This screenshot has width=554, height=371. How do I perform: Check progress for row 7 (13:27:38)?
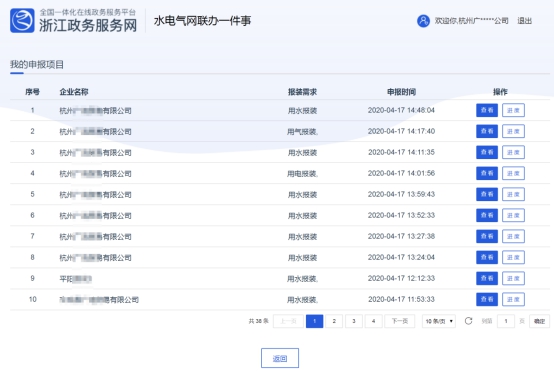513,236
